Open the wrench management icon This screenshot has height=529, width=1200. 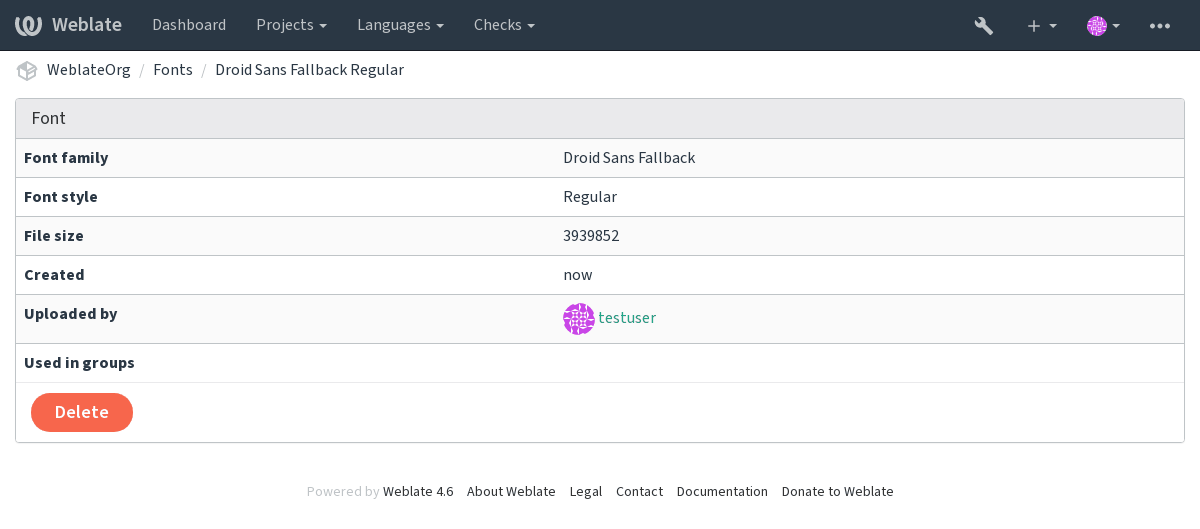(984, 25)
